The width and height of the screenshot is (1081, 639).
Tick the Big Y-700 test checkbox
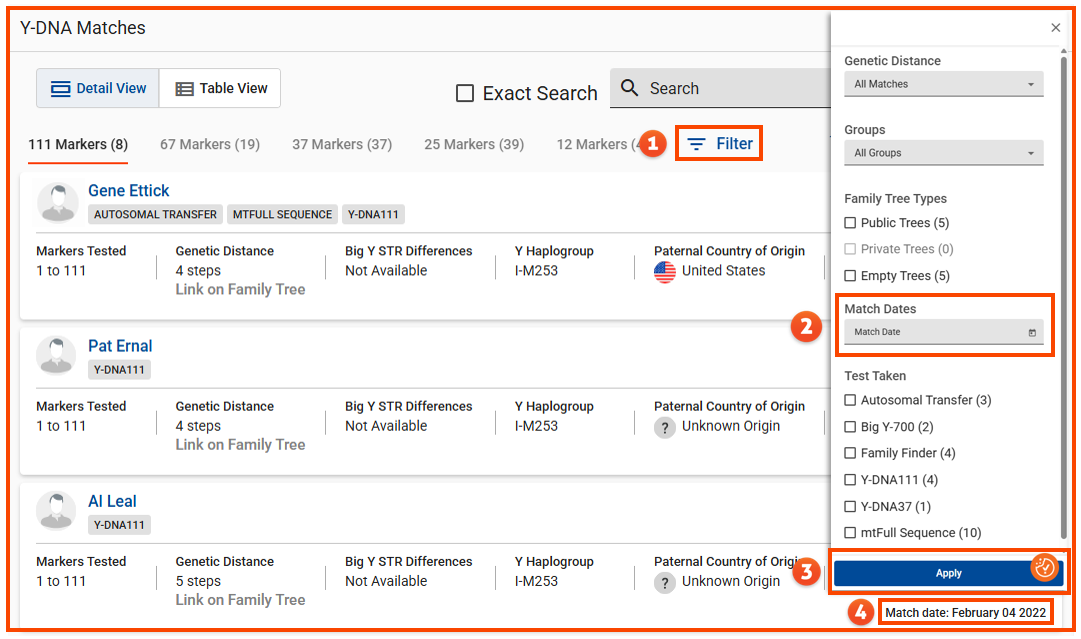point(850,427)
